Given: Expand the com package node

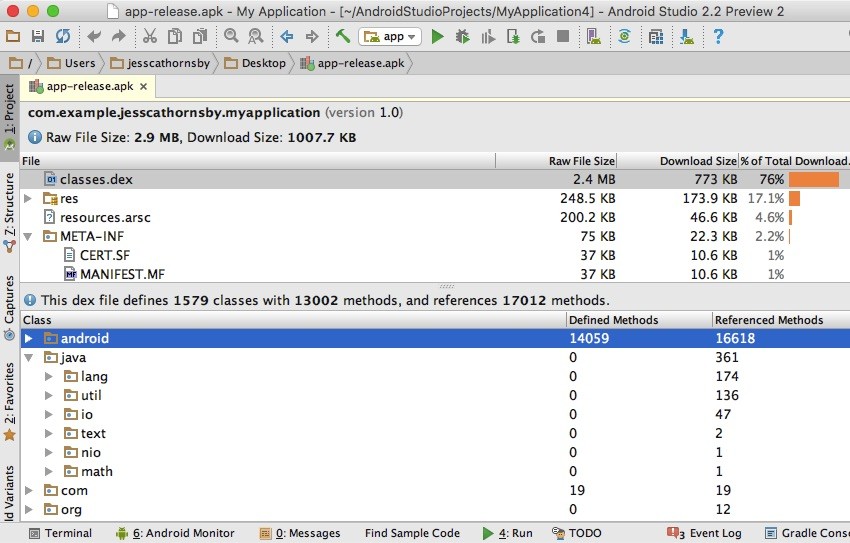Looking at the screenshot, I should [x=29, y=490].
